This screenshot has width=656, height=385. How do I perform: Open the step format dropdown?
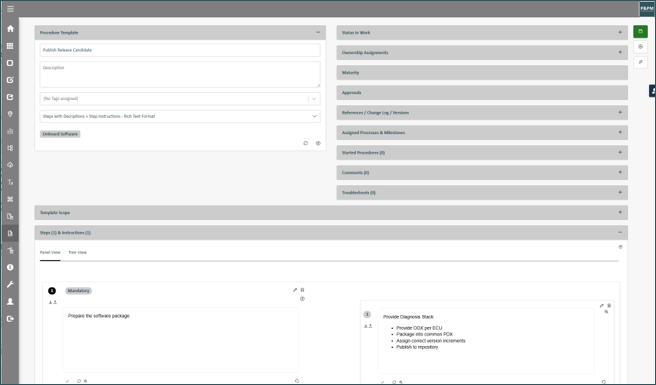[x=180, y=116]
